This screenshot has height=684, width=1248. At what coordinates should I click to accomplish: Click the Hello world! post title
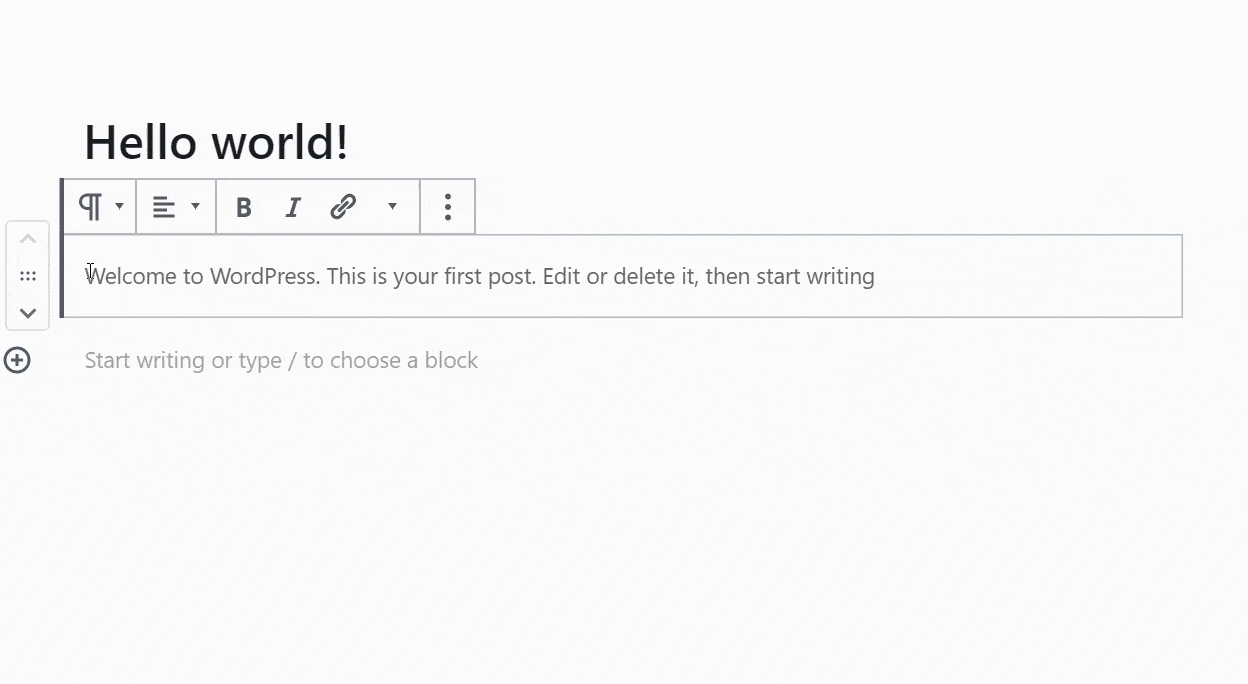(x=216, y=142)
